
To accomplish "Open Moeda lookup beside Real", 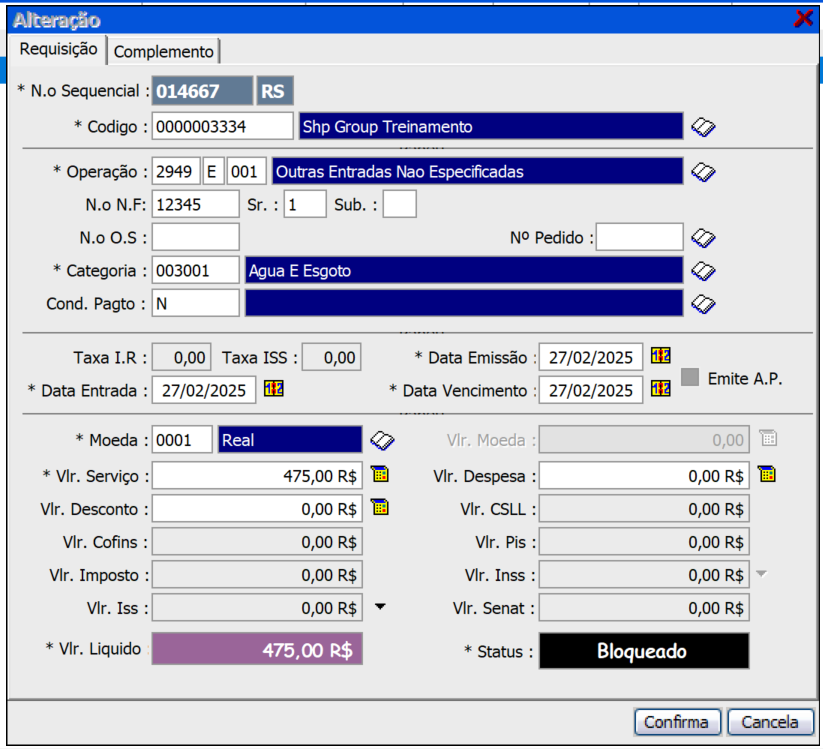I will point(382,440).
